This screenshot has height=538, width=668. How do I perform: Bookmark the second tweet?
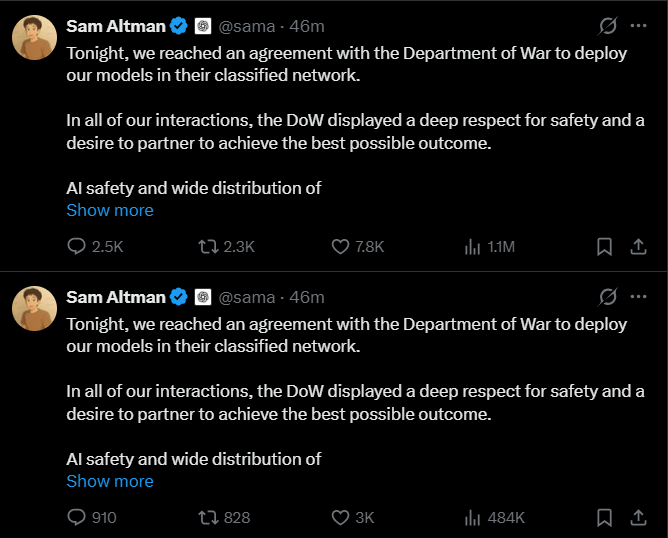pos(604,517)
